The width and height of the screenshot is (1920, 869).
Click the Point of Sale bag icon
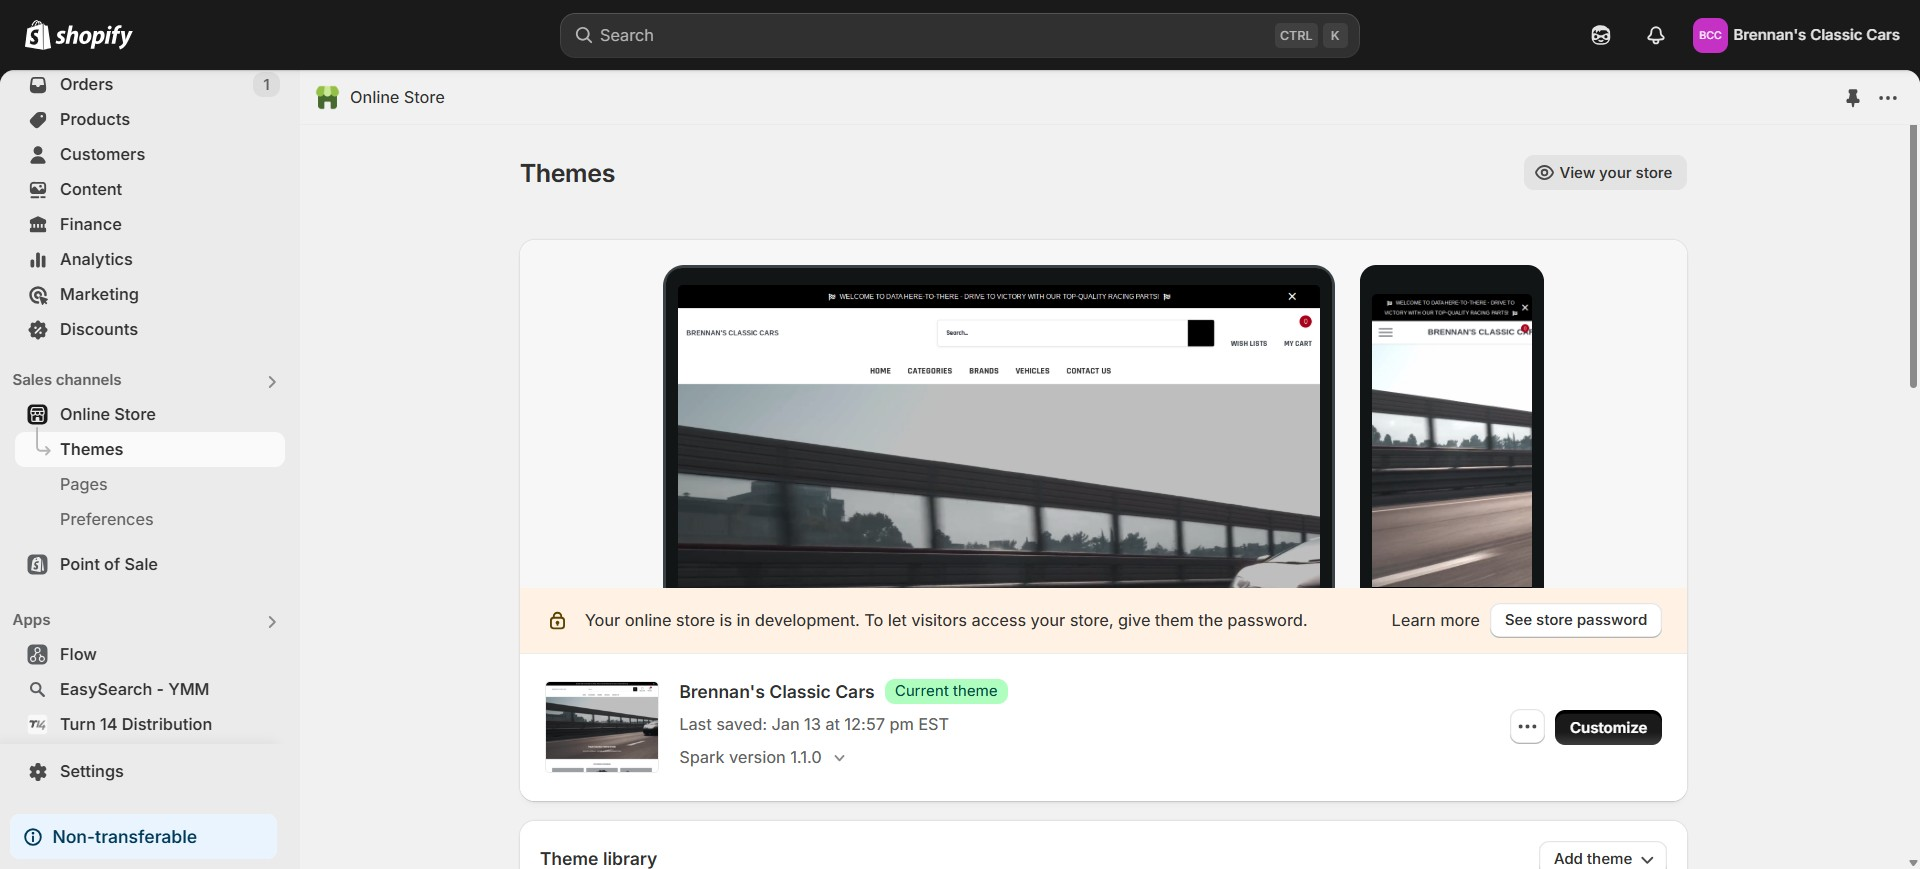point(38,565)
